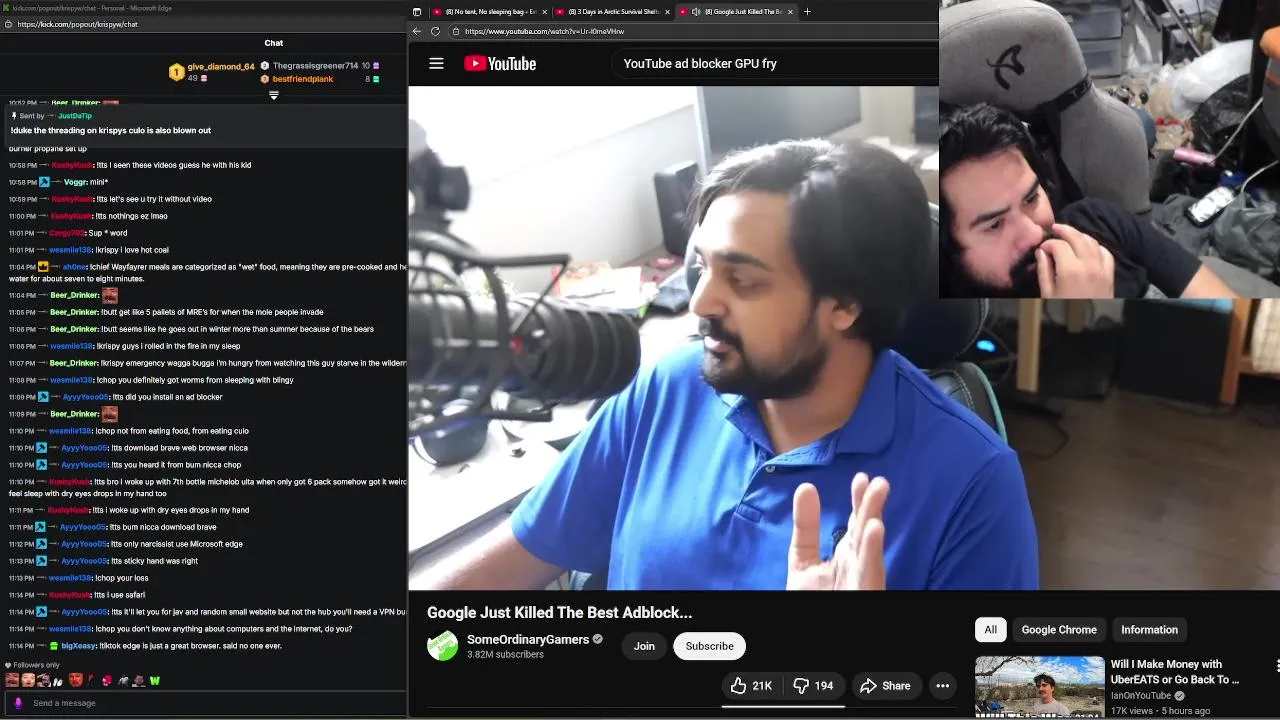Click 'did you install an ad blocker' message

tap(166, 397)
